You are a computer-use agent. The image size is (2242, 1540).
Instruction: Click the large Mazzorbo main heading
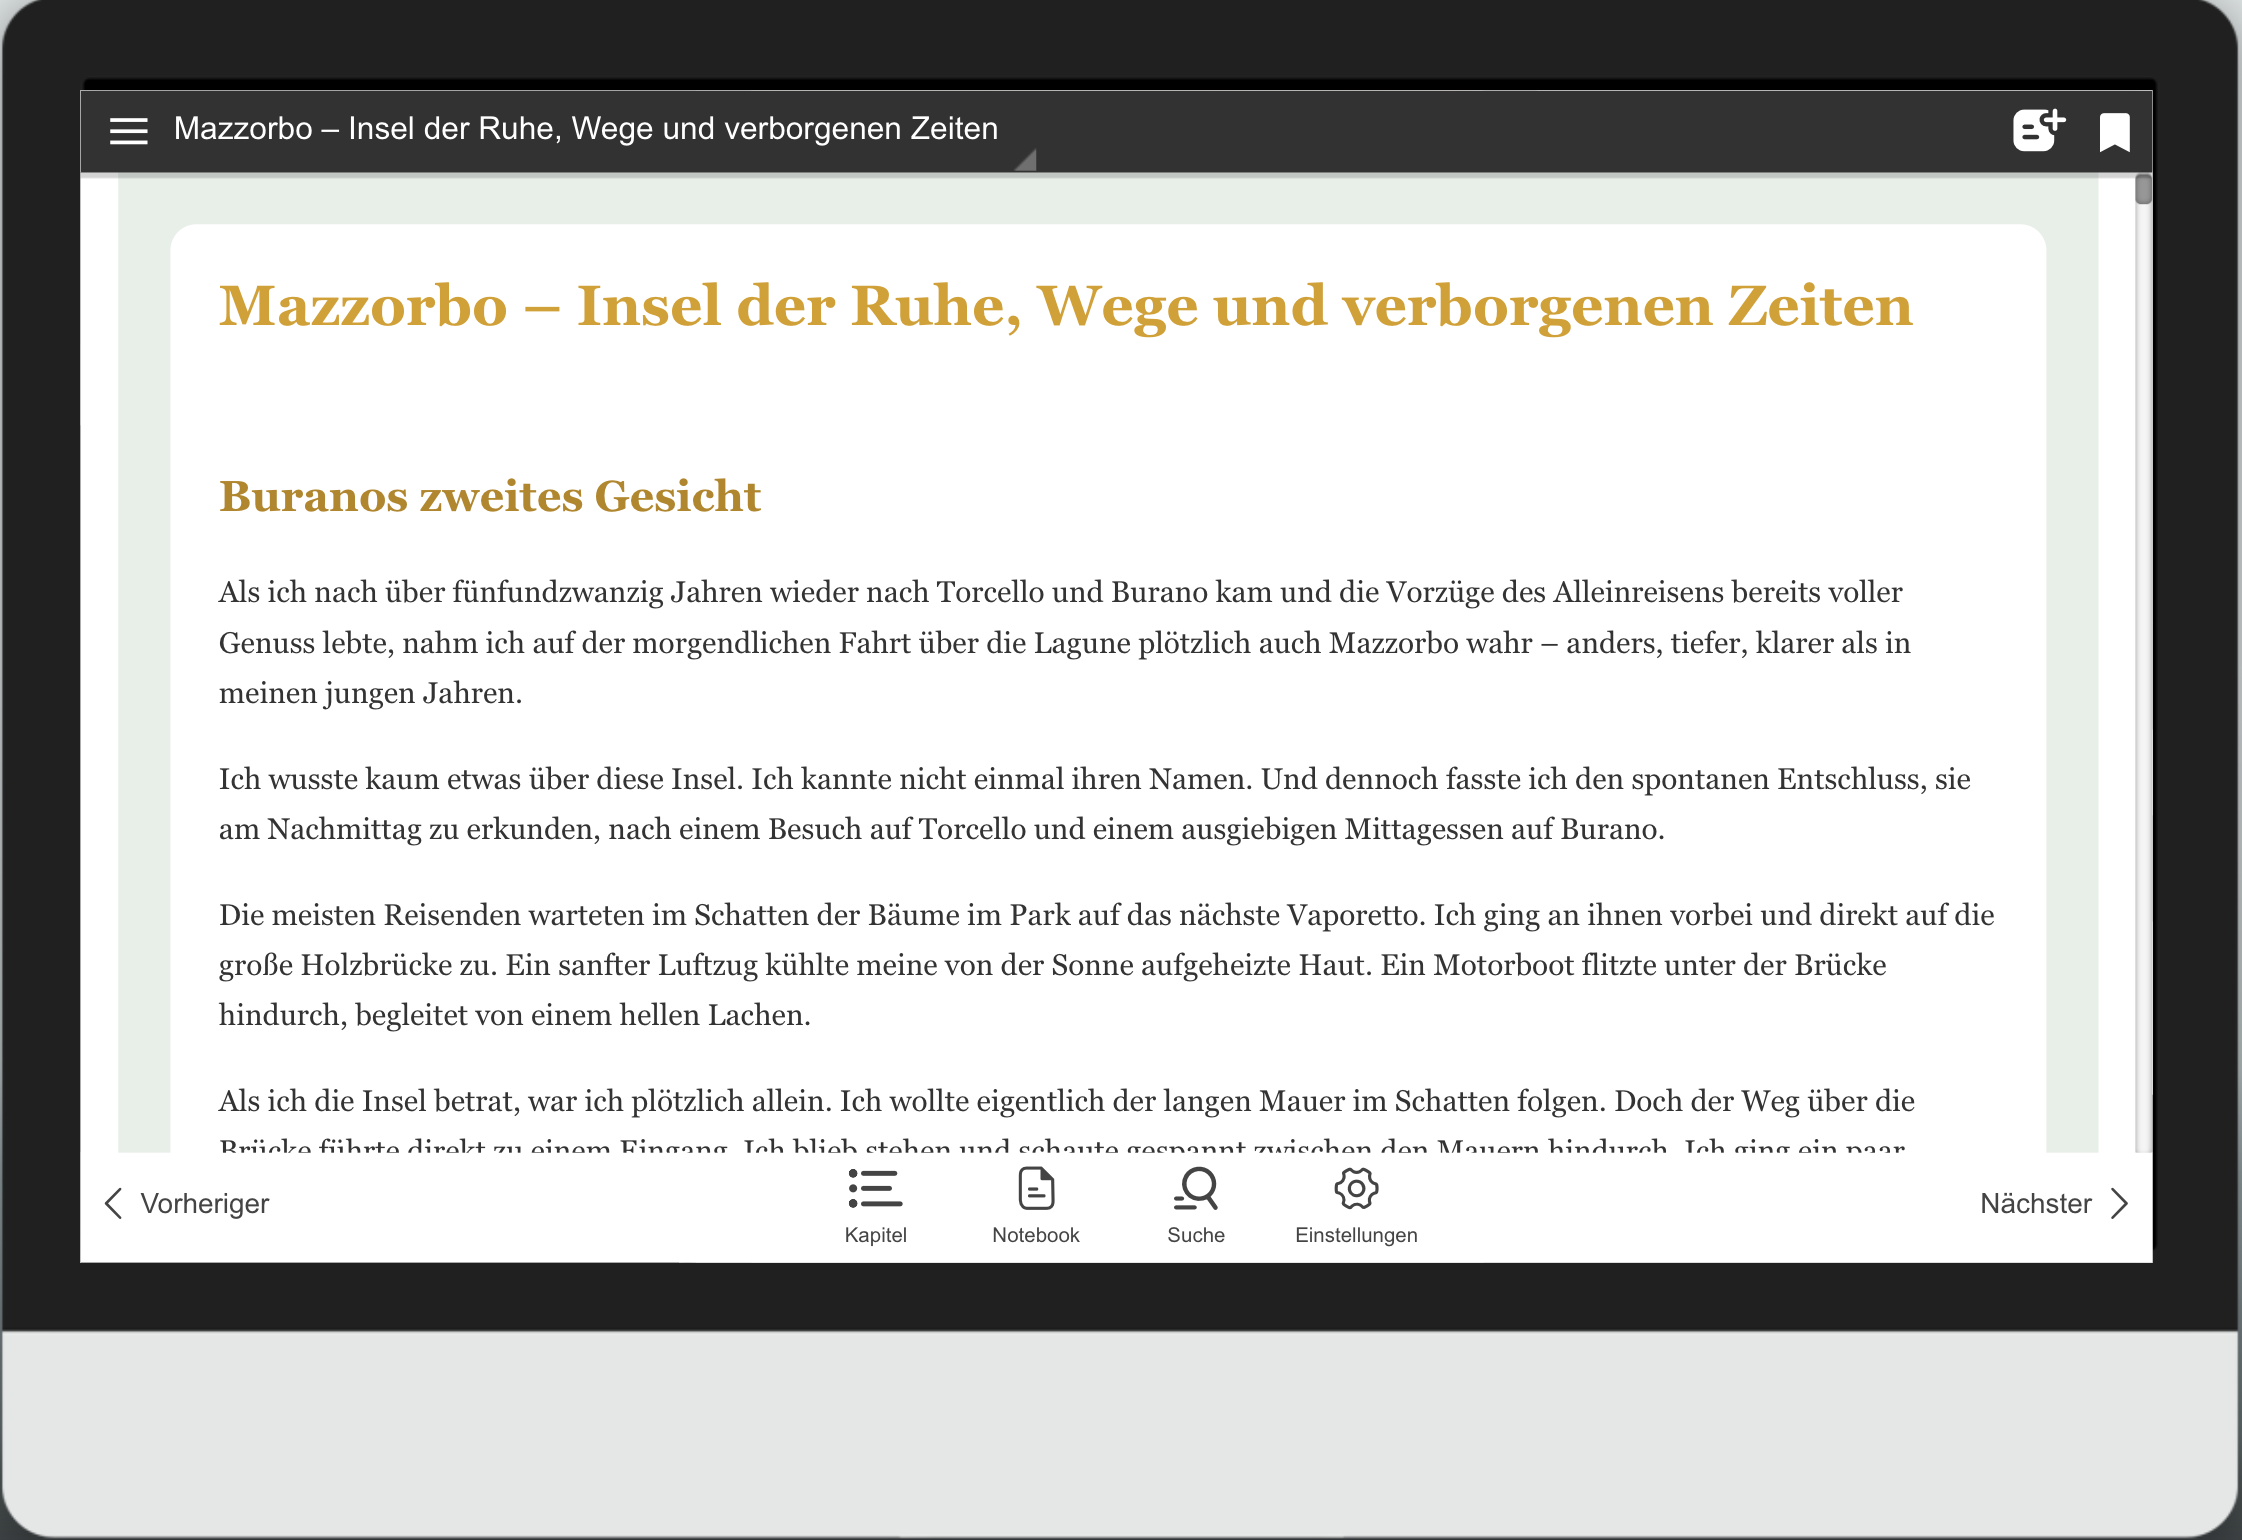click(x=1065, y=306)
